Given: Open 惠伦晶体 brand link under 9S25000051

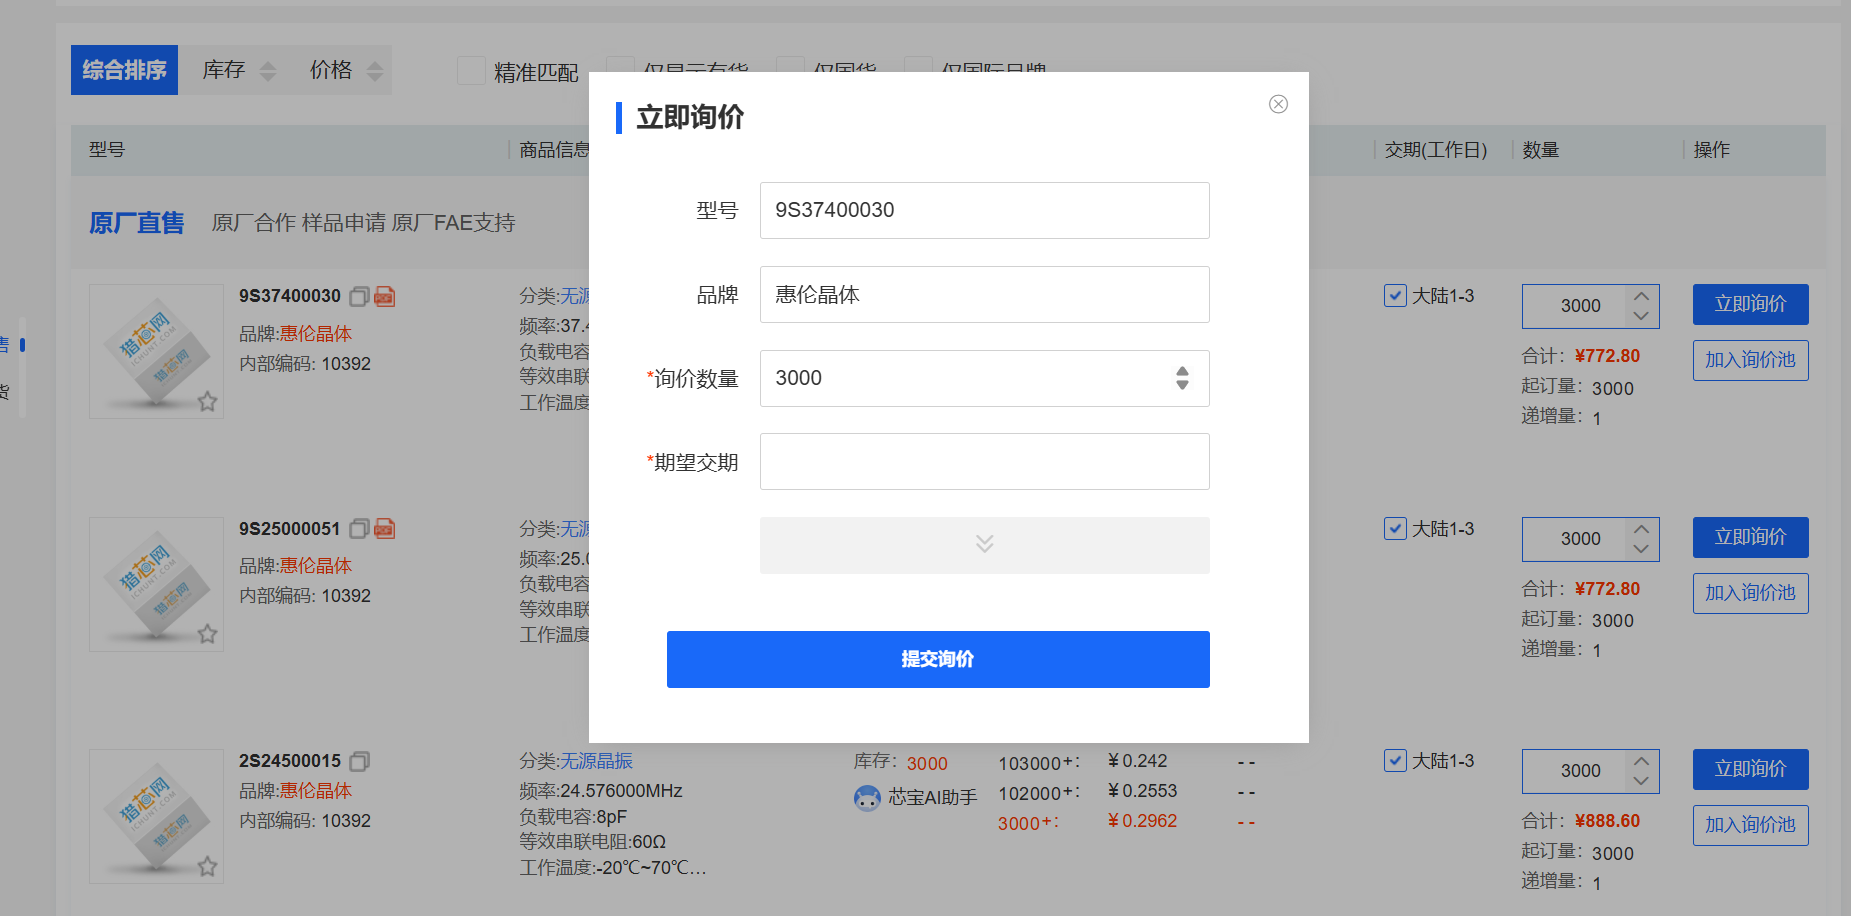Looking at the screenshot, I should (315, 566).
